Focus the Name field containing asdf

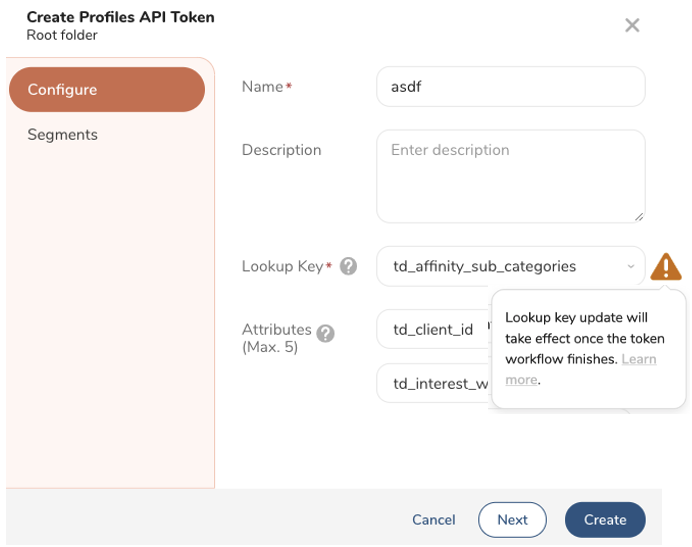pyautogui.click(x=510, y=87)
